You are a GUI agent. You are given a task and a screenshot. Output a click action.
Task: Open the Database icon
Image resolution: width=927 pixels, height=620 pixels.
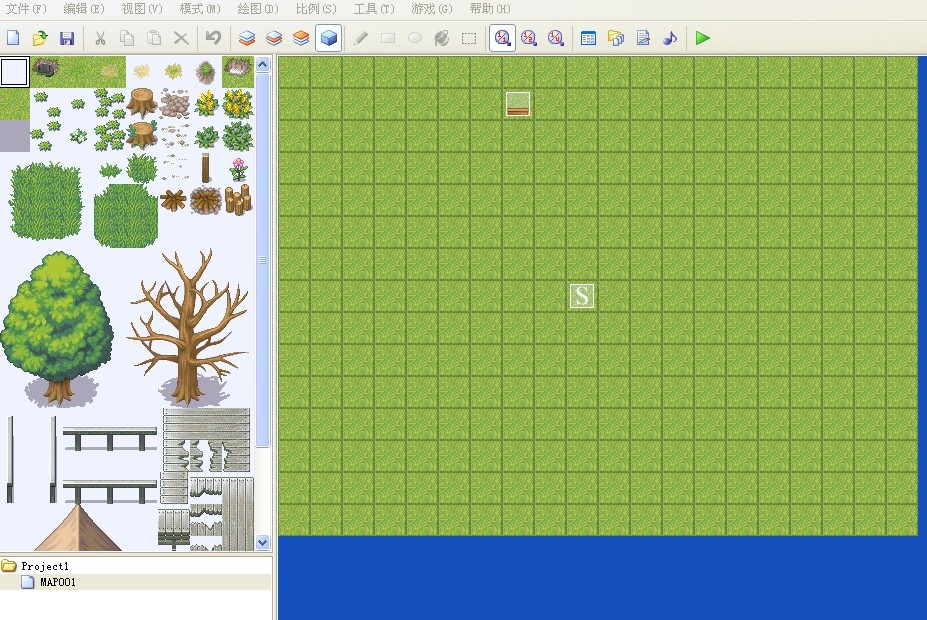(x=588, y=38)
